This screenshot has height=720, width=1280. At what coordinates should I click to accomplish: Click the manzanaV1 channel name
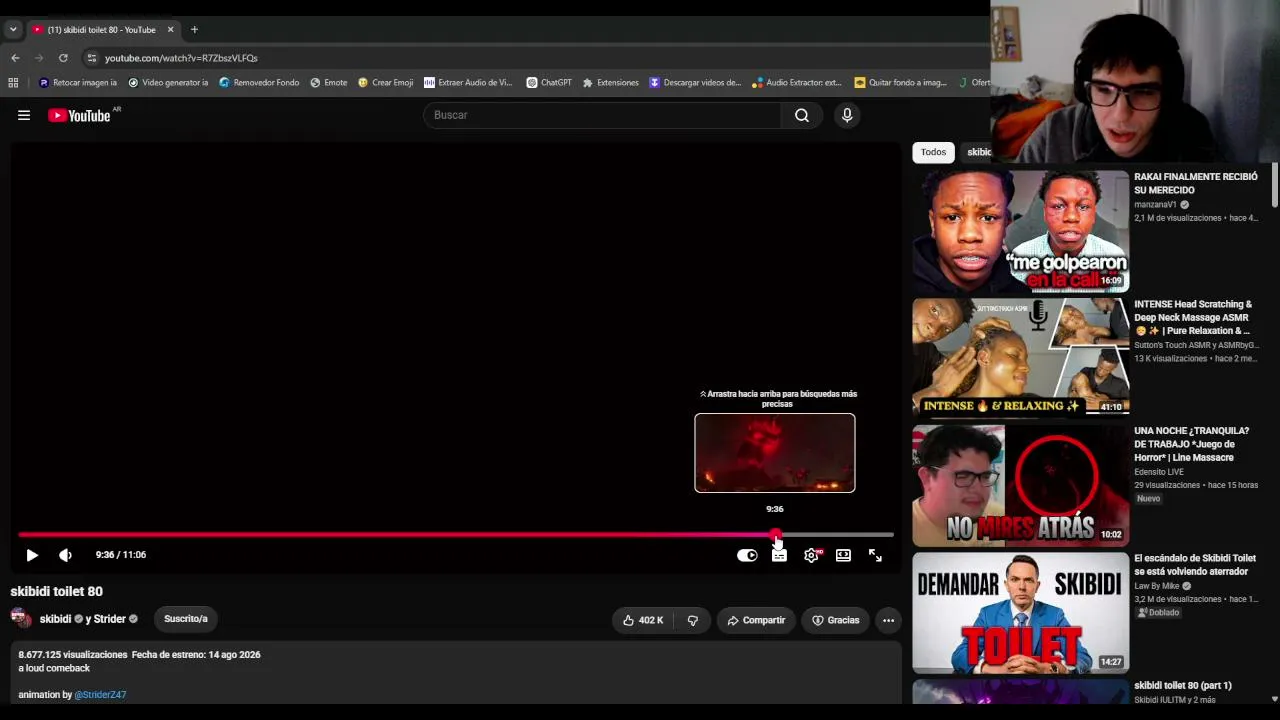(1155, 205)
